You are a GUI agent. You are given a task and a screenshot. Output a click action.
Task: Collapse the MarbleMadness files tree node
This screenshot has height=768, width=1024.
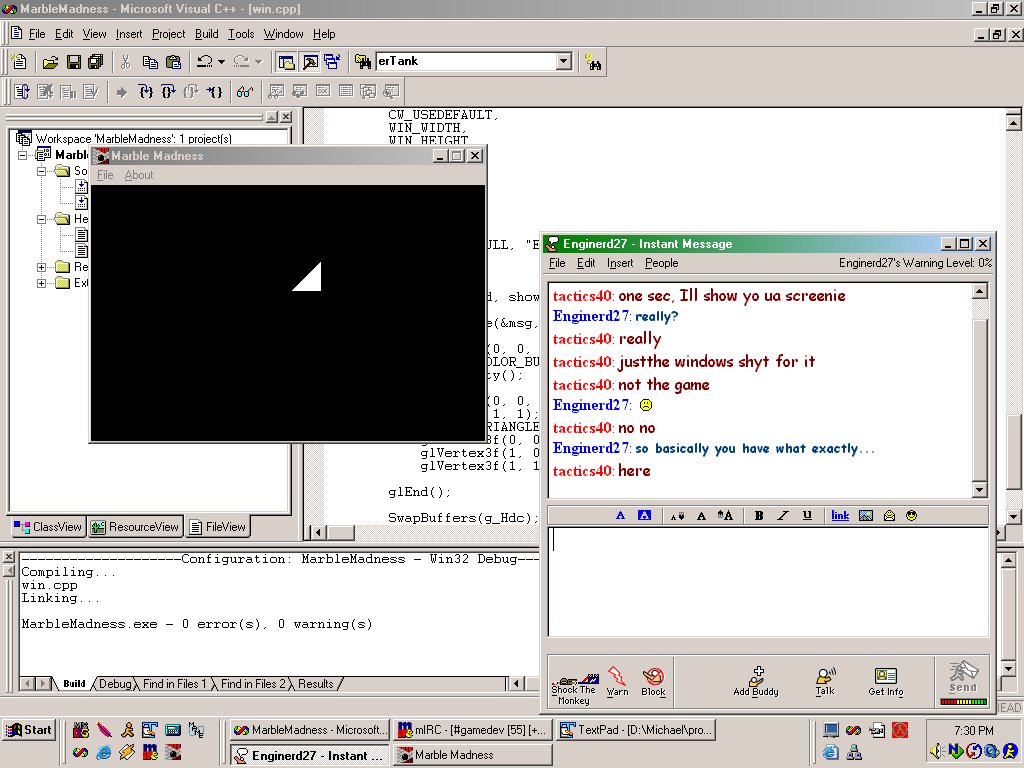tap(23, 155)
